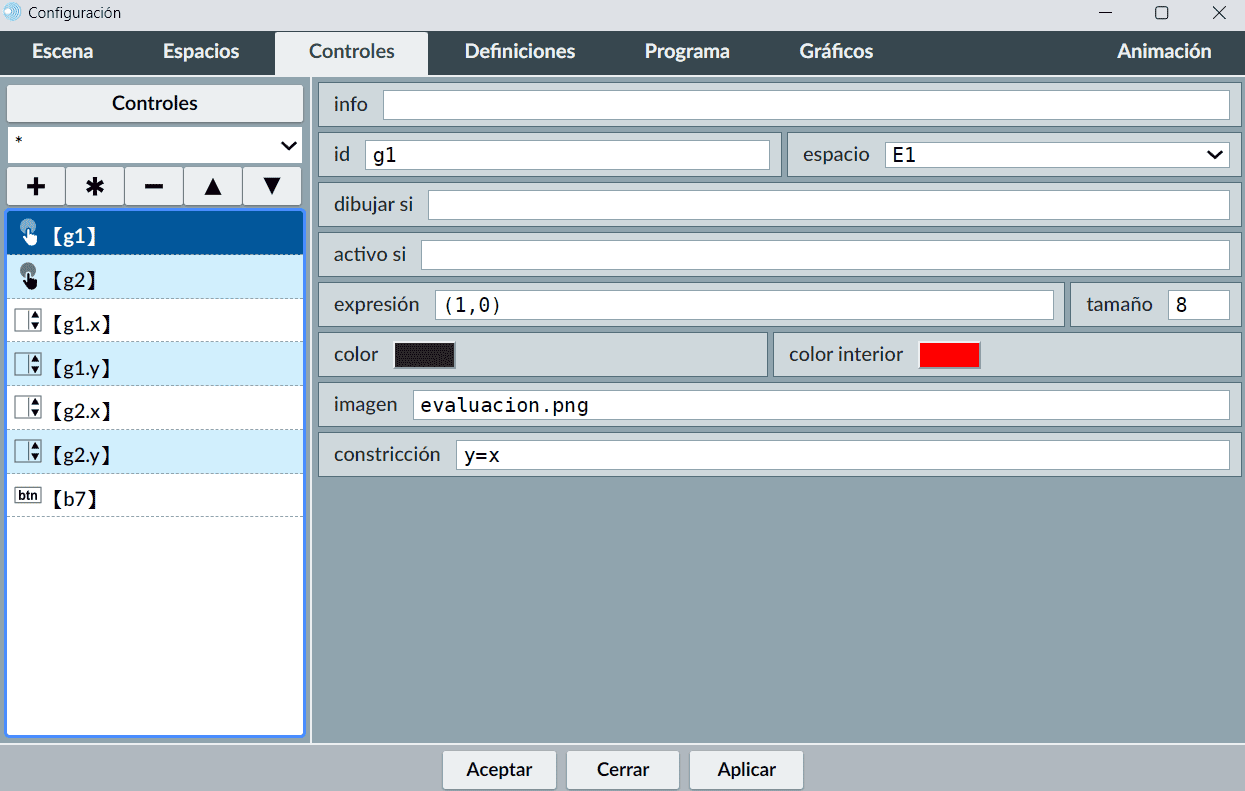Switch to the Definiciones tab
Screen dimensions: 1245x791
(520, 52)
